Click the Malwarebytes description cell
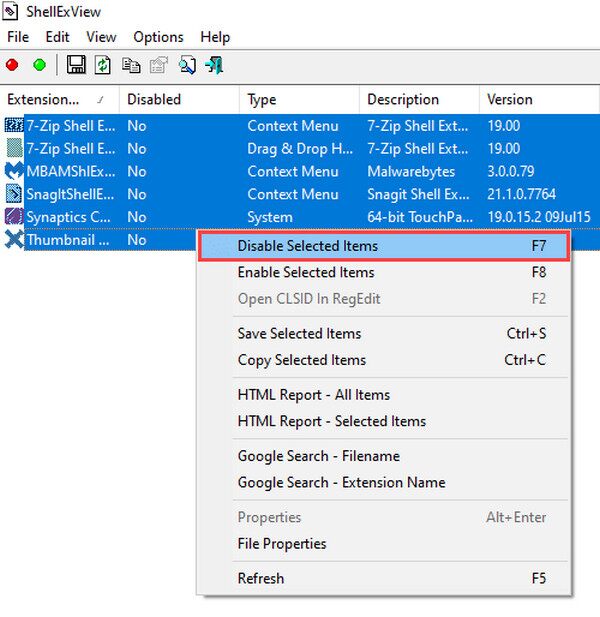600x617 pixels. tap(411, 171)
